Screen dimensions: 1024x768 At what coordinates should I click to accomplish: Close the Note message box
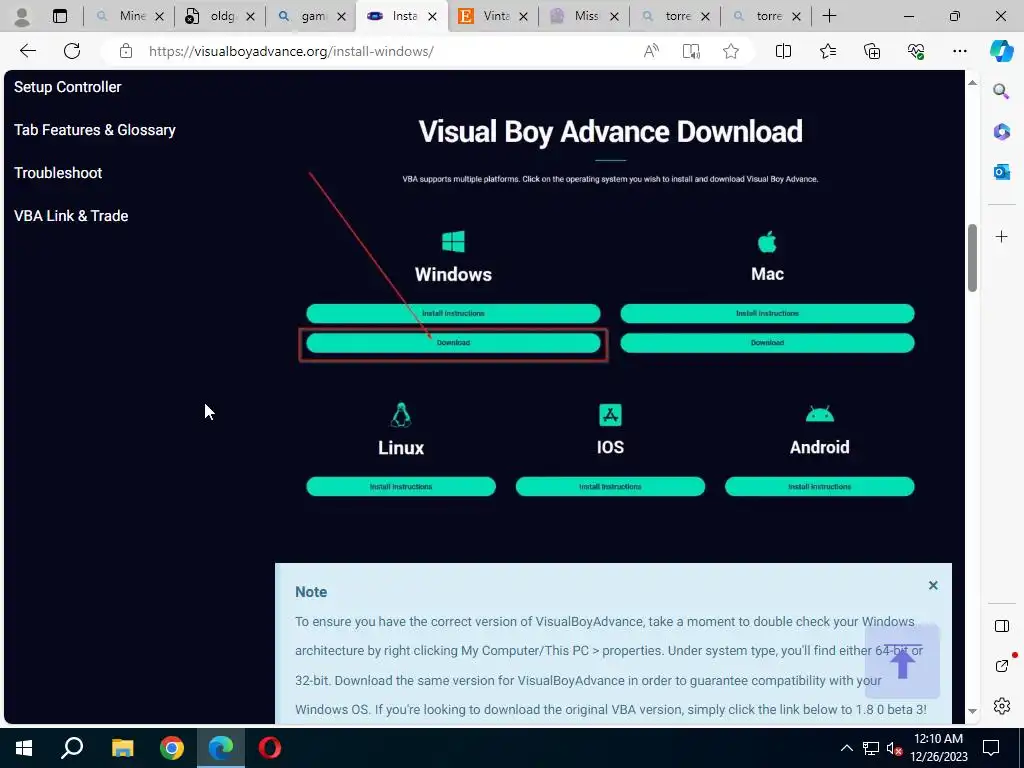coord(933,585)
